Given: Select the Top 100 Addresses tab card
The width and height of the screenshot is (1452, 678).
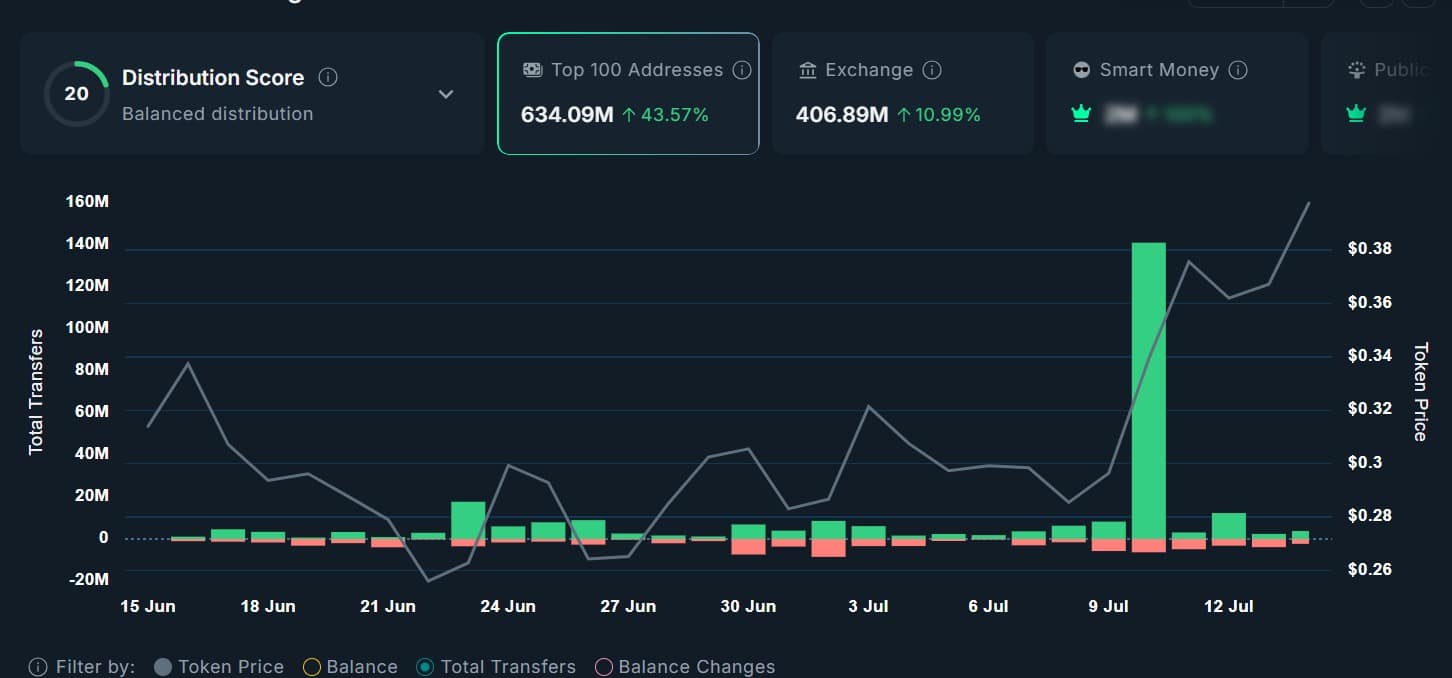Looking at the screenshot, I should pyautogui.click(x=628, y=94).
